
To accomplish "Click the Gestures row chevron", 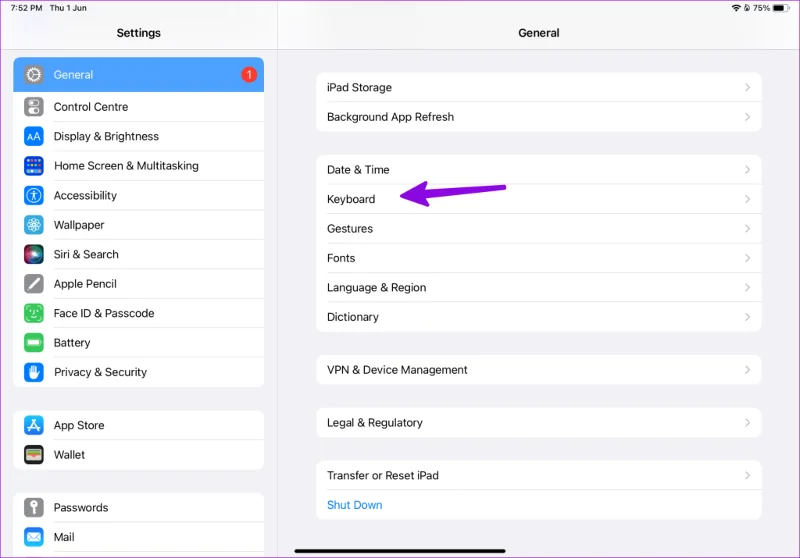I will pyautogui.click(x=747, y=229).
